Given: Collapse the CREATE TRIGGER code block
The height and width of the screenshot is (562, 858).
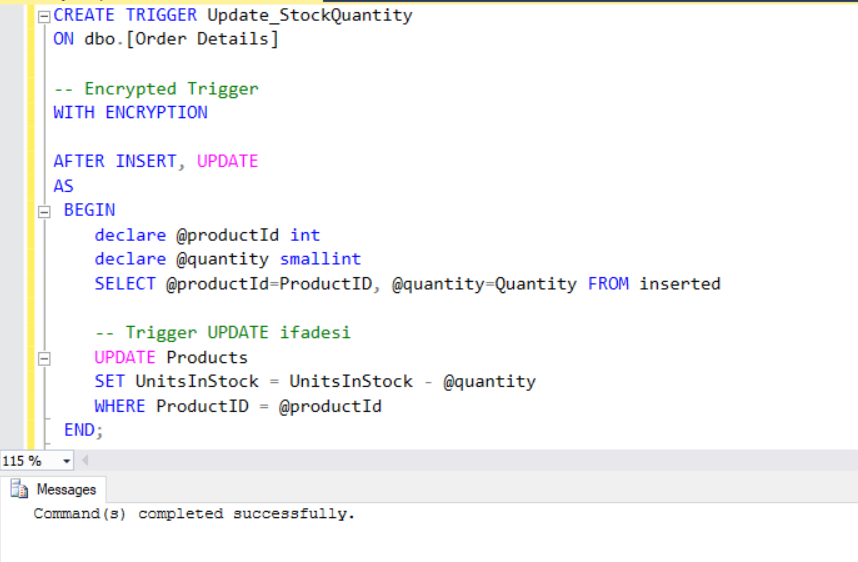Looking at the screenshot, I should [x=44, y=17].
